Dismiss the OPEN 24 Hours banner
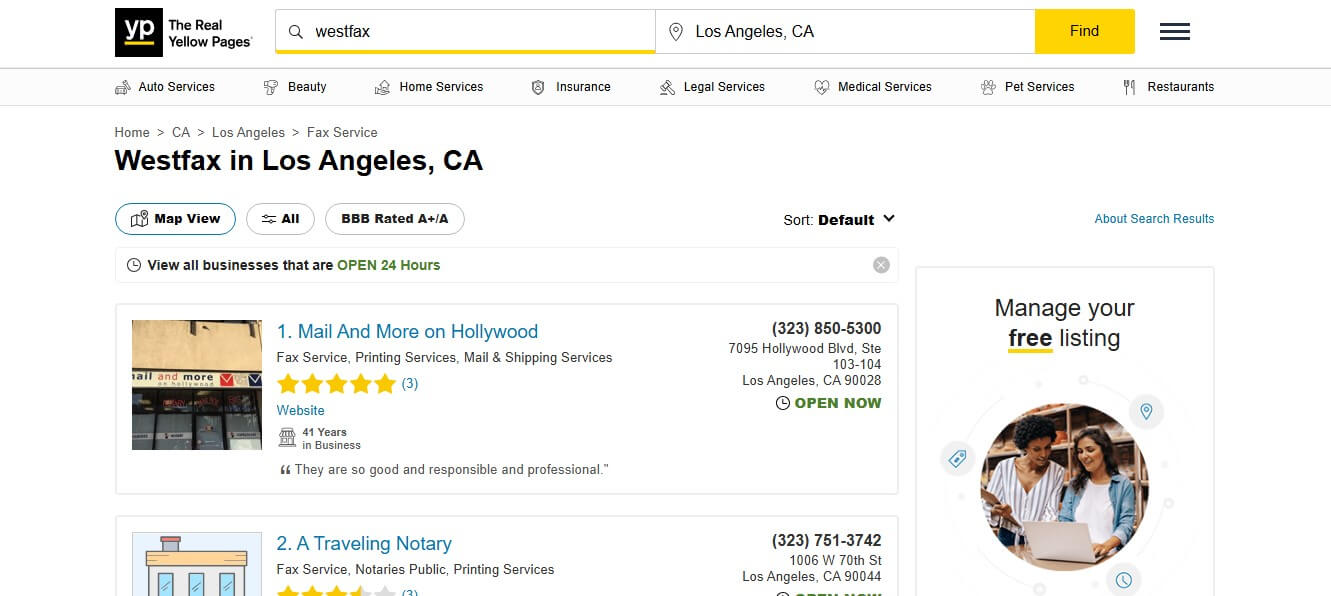 point(880,264)
